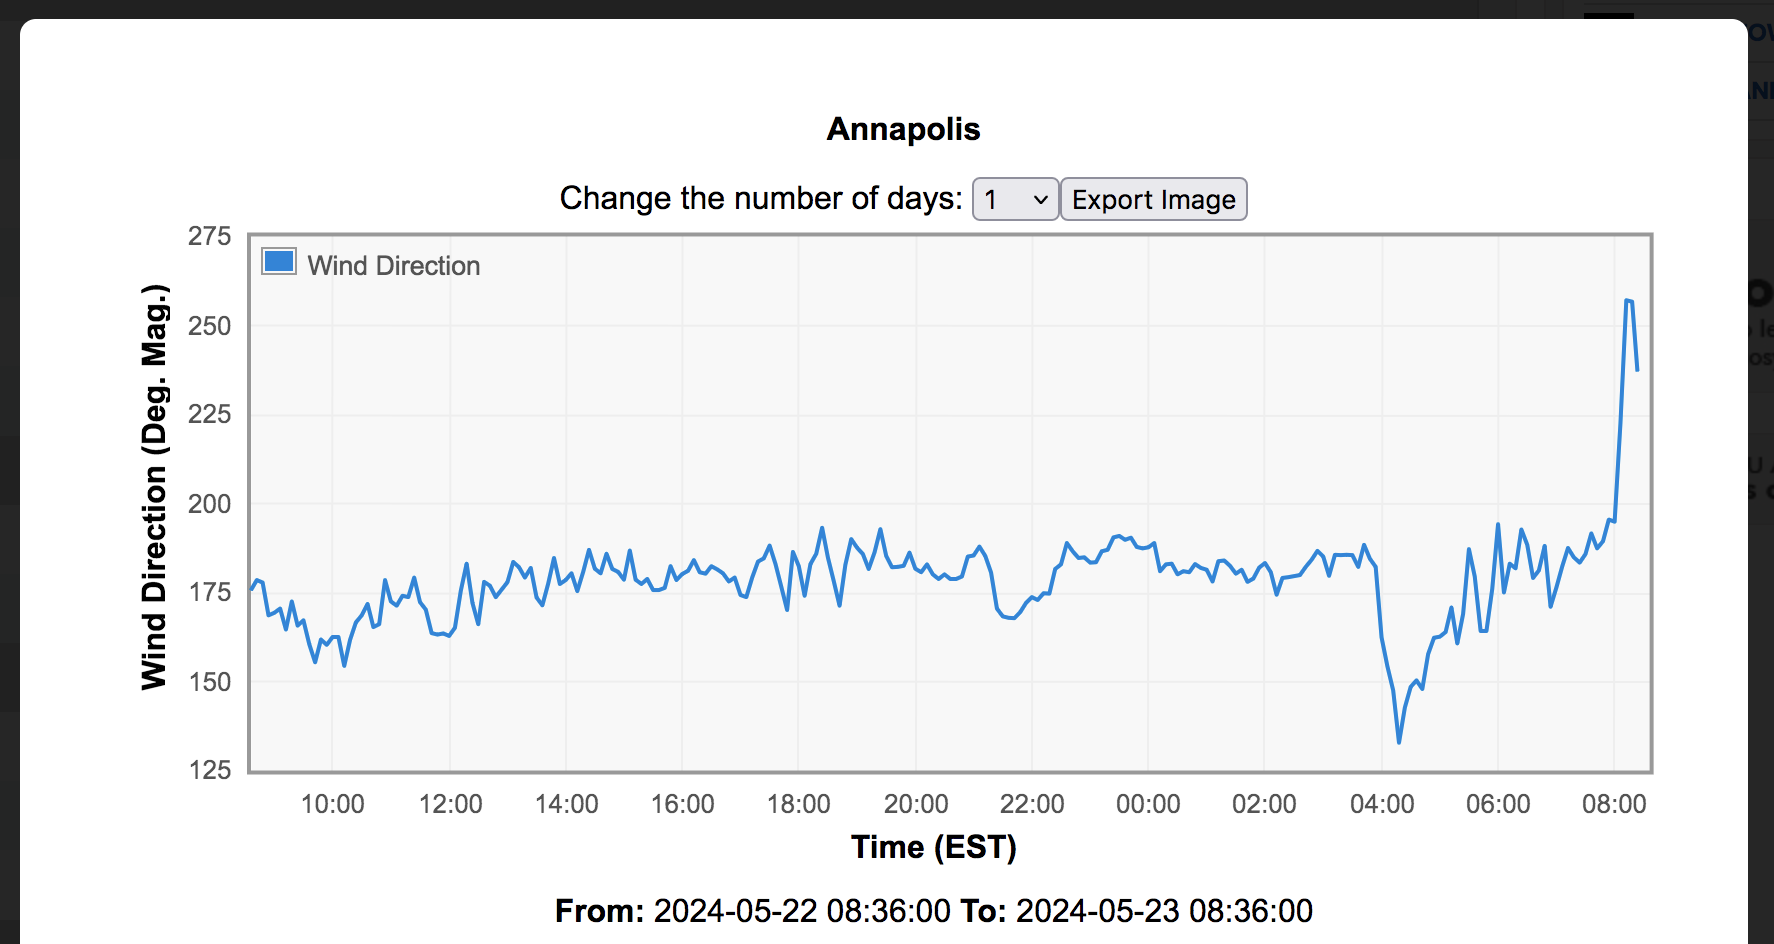Click the Time (EST) axis title

(933, 847)
